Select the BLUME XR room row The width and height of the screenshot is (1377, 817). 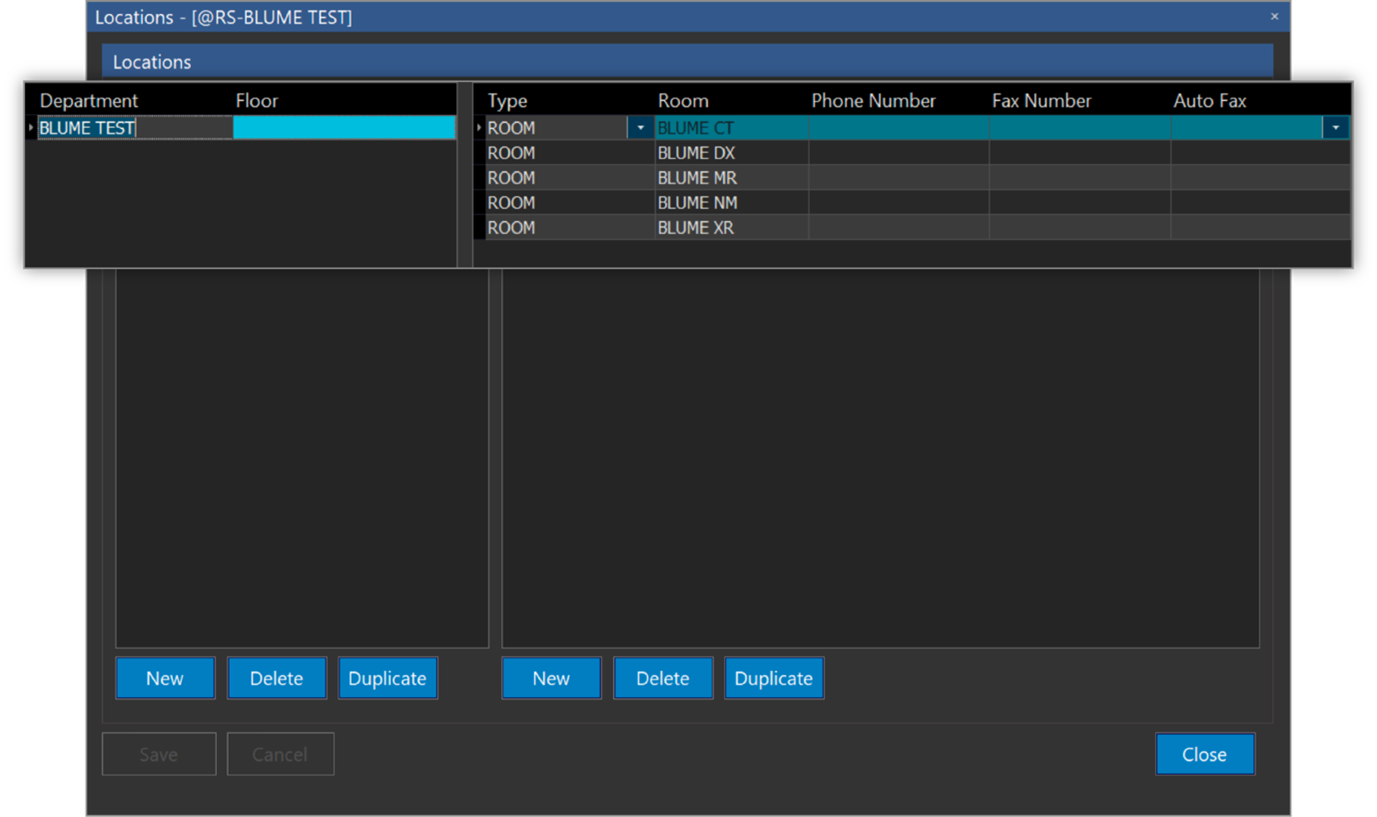coord(696,228)
